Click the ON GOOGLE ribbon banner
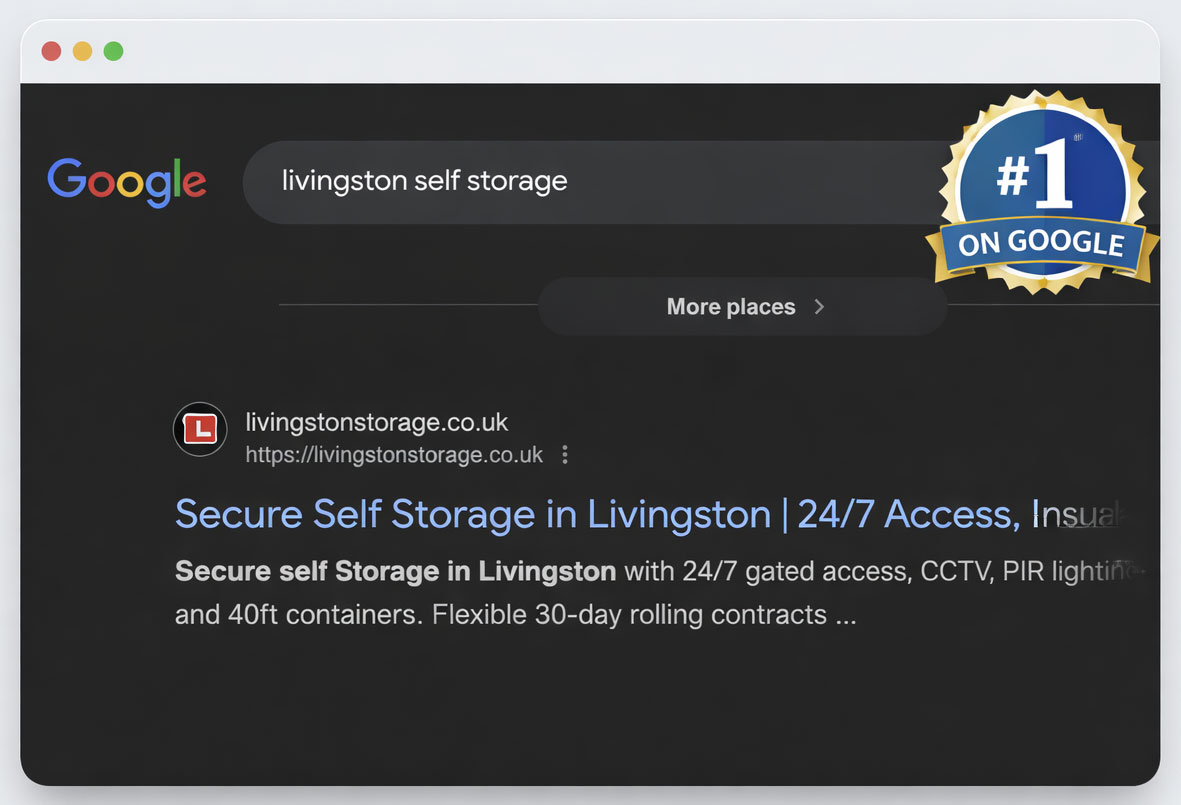 [x=1041, y=244]
